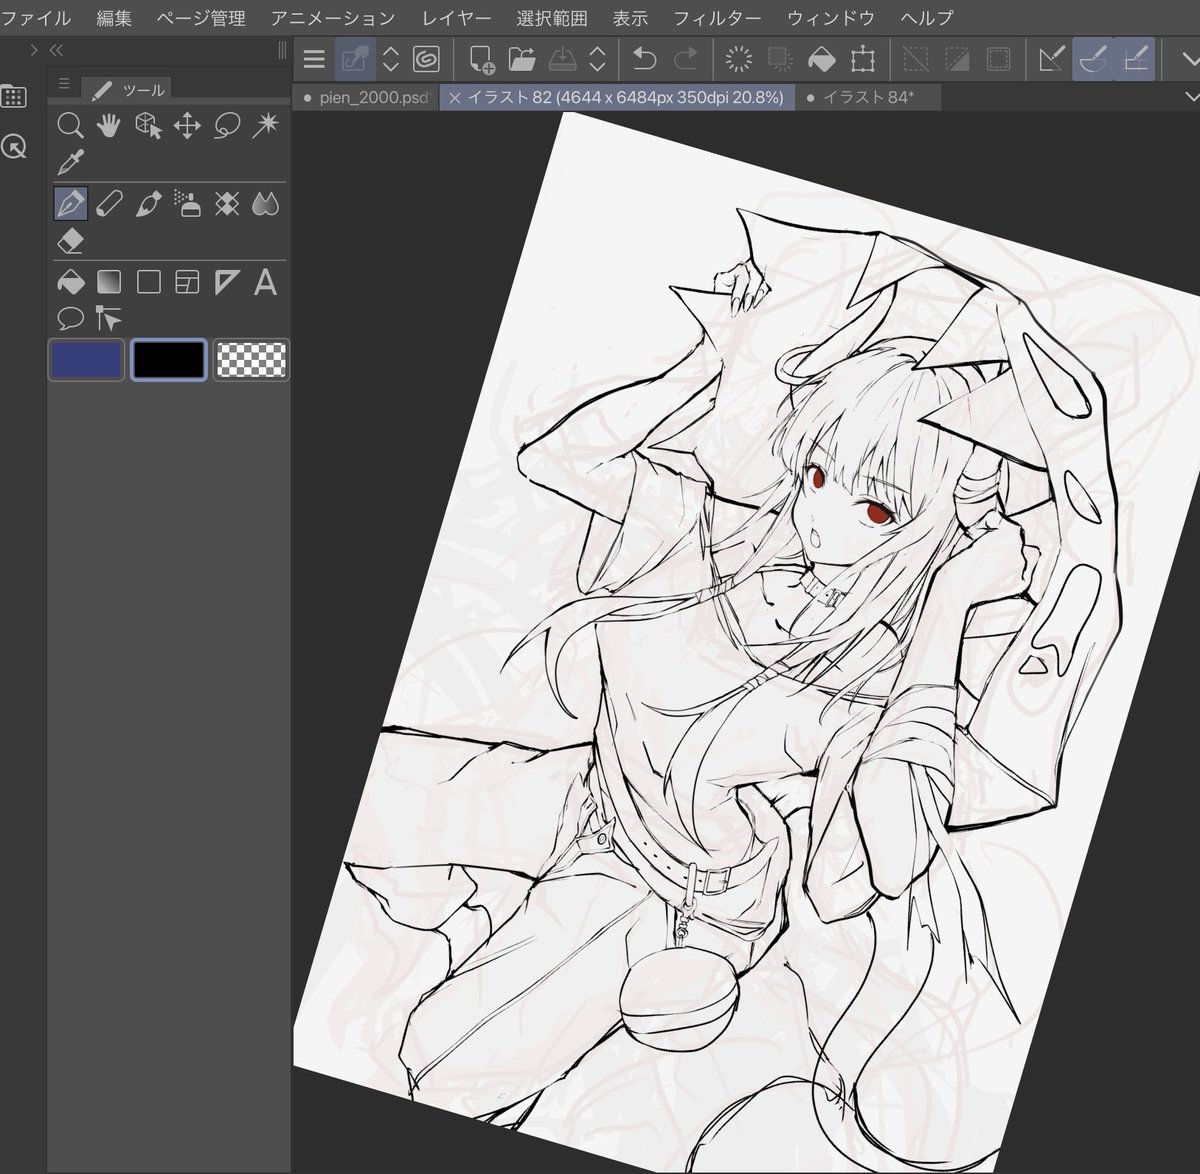Viewport: 1200px width, 1174px height.
Task: Open the フィルター menu
Action: click(x=717, y=18)
